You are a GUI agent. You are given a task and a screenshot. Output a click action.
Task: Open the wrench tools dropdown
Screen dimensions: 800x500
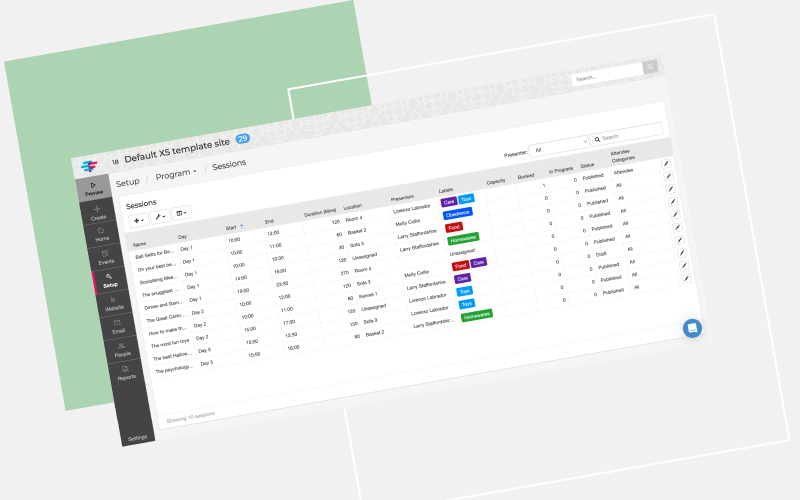click(160, 216)
